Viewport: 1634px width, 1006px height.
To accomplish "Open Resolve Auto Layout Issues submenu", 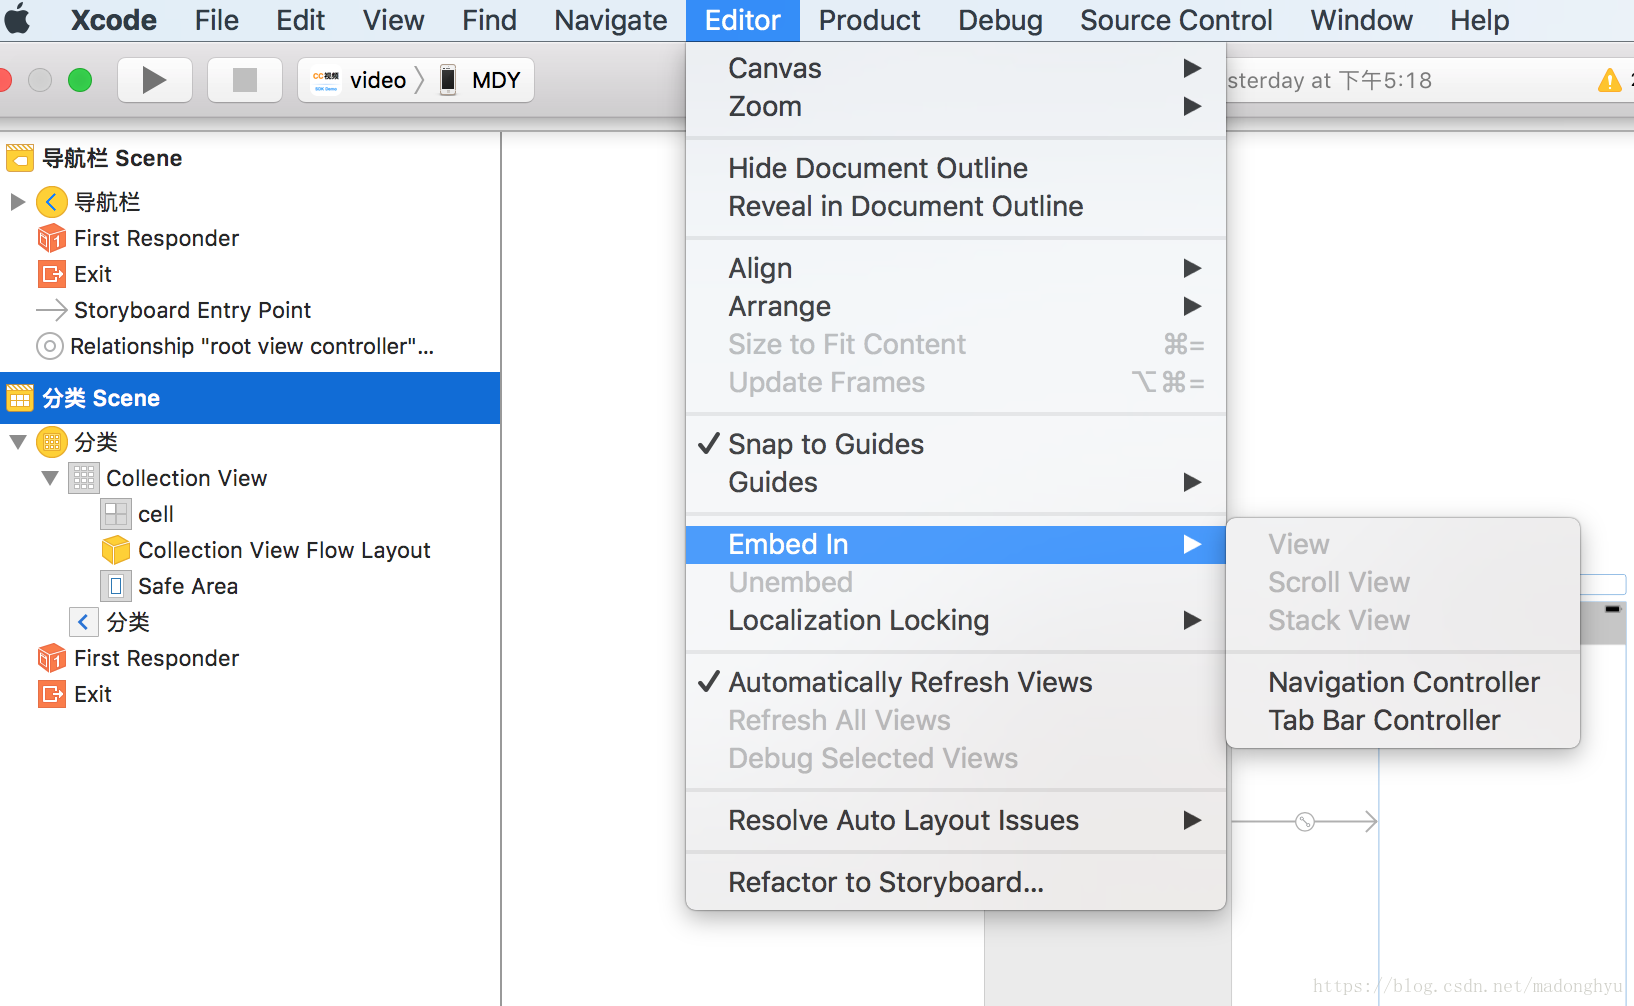I will point(955,820).
